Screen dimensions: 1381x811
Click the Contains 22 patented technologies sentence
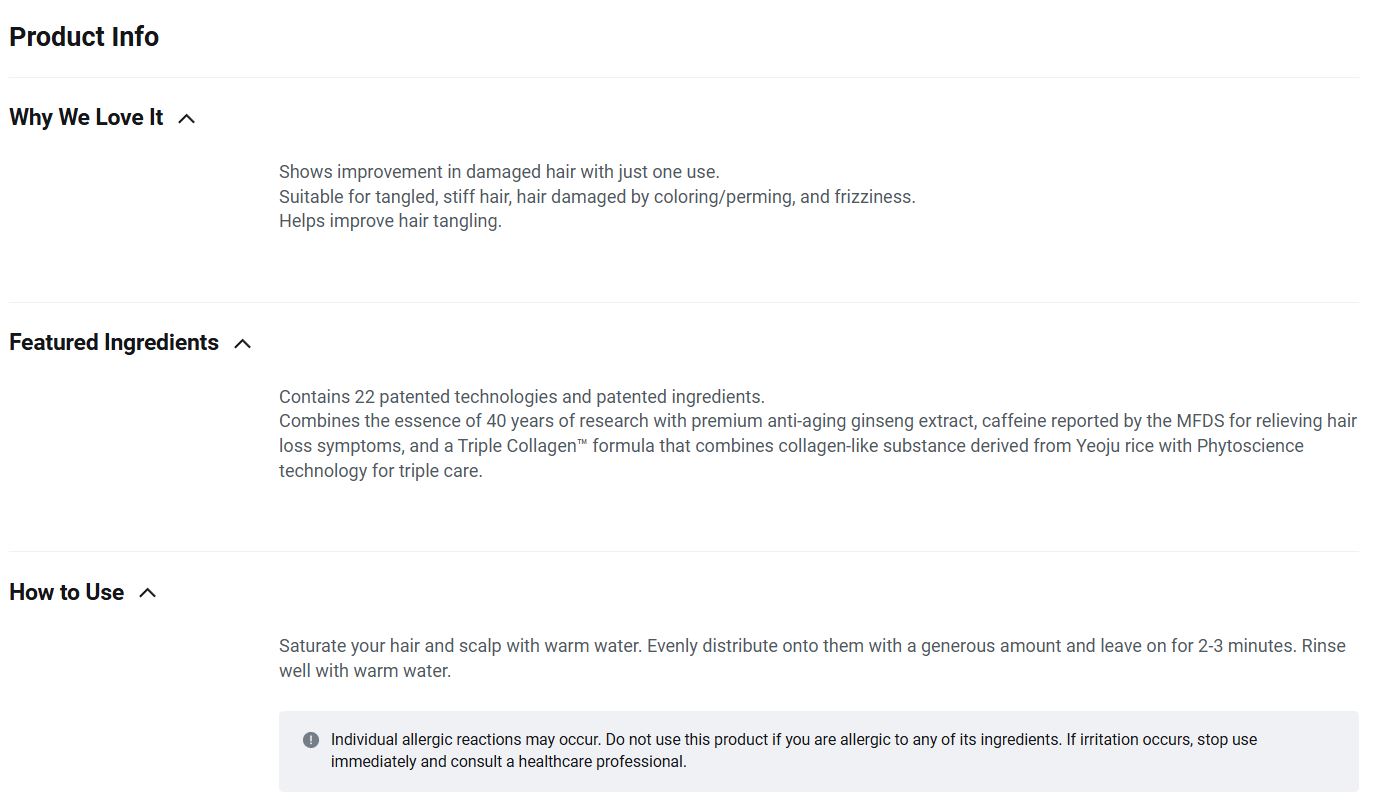click(x=521, y=397)
